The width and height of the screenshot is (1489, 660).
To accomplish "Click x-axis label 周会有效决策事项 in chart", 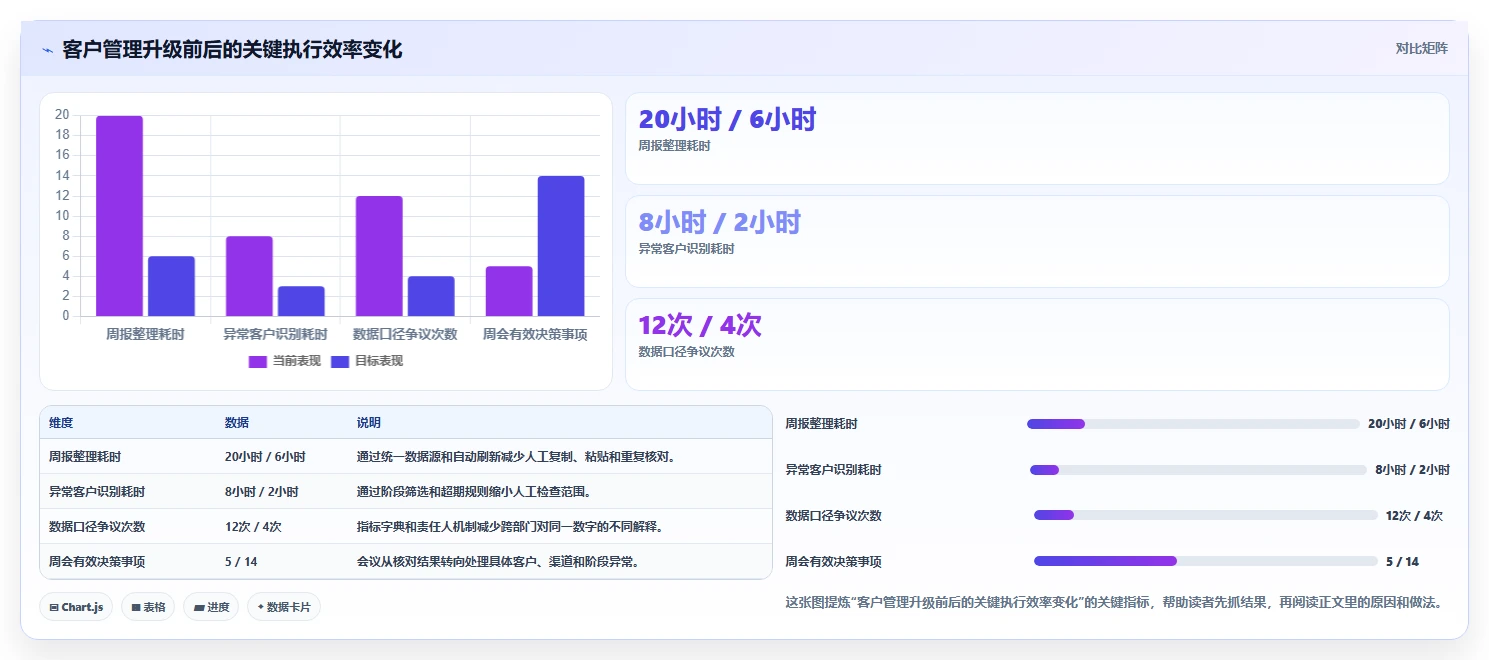I will coord(535,334).
